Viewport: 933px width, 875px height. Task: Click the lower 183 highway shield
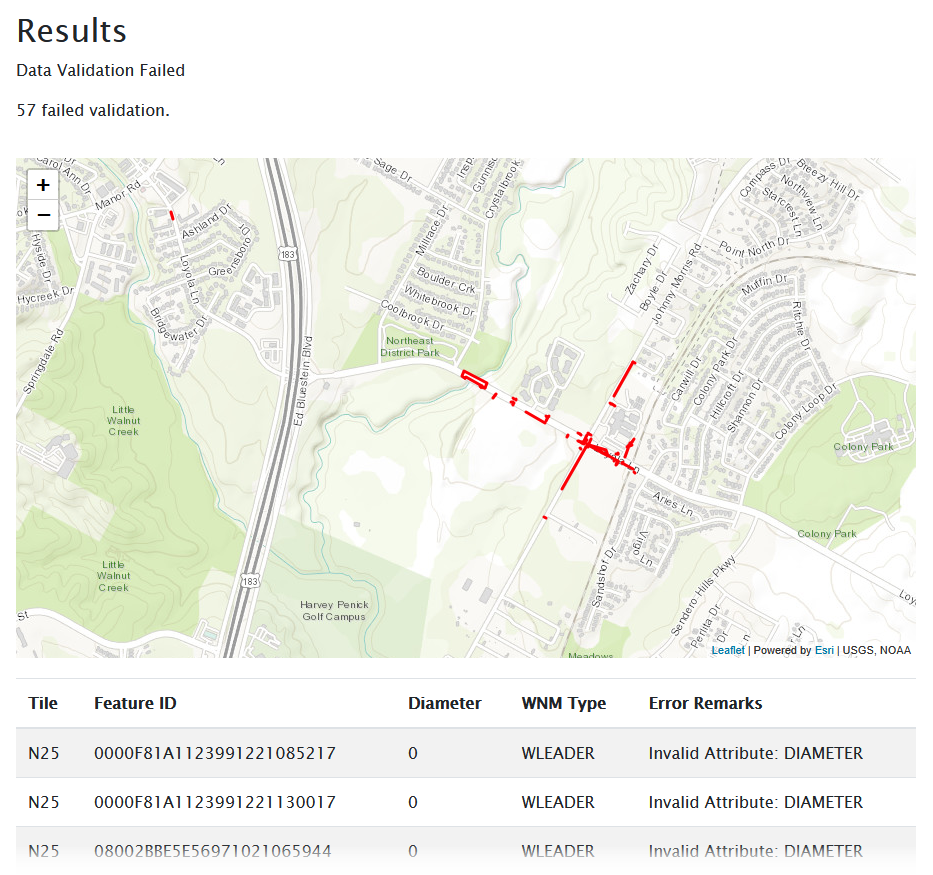pos(249,581)
